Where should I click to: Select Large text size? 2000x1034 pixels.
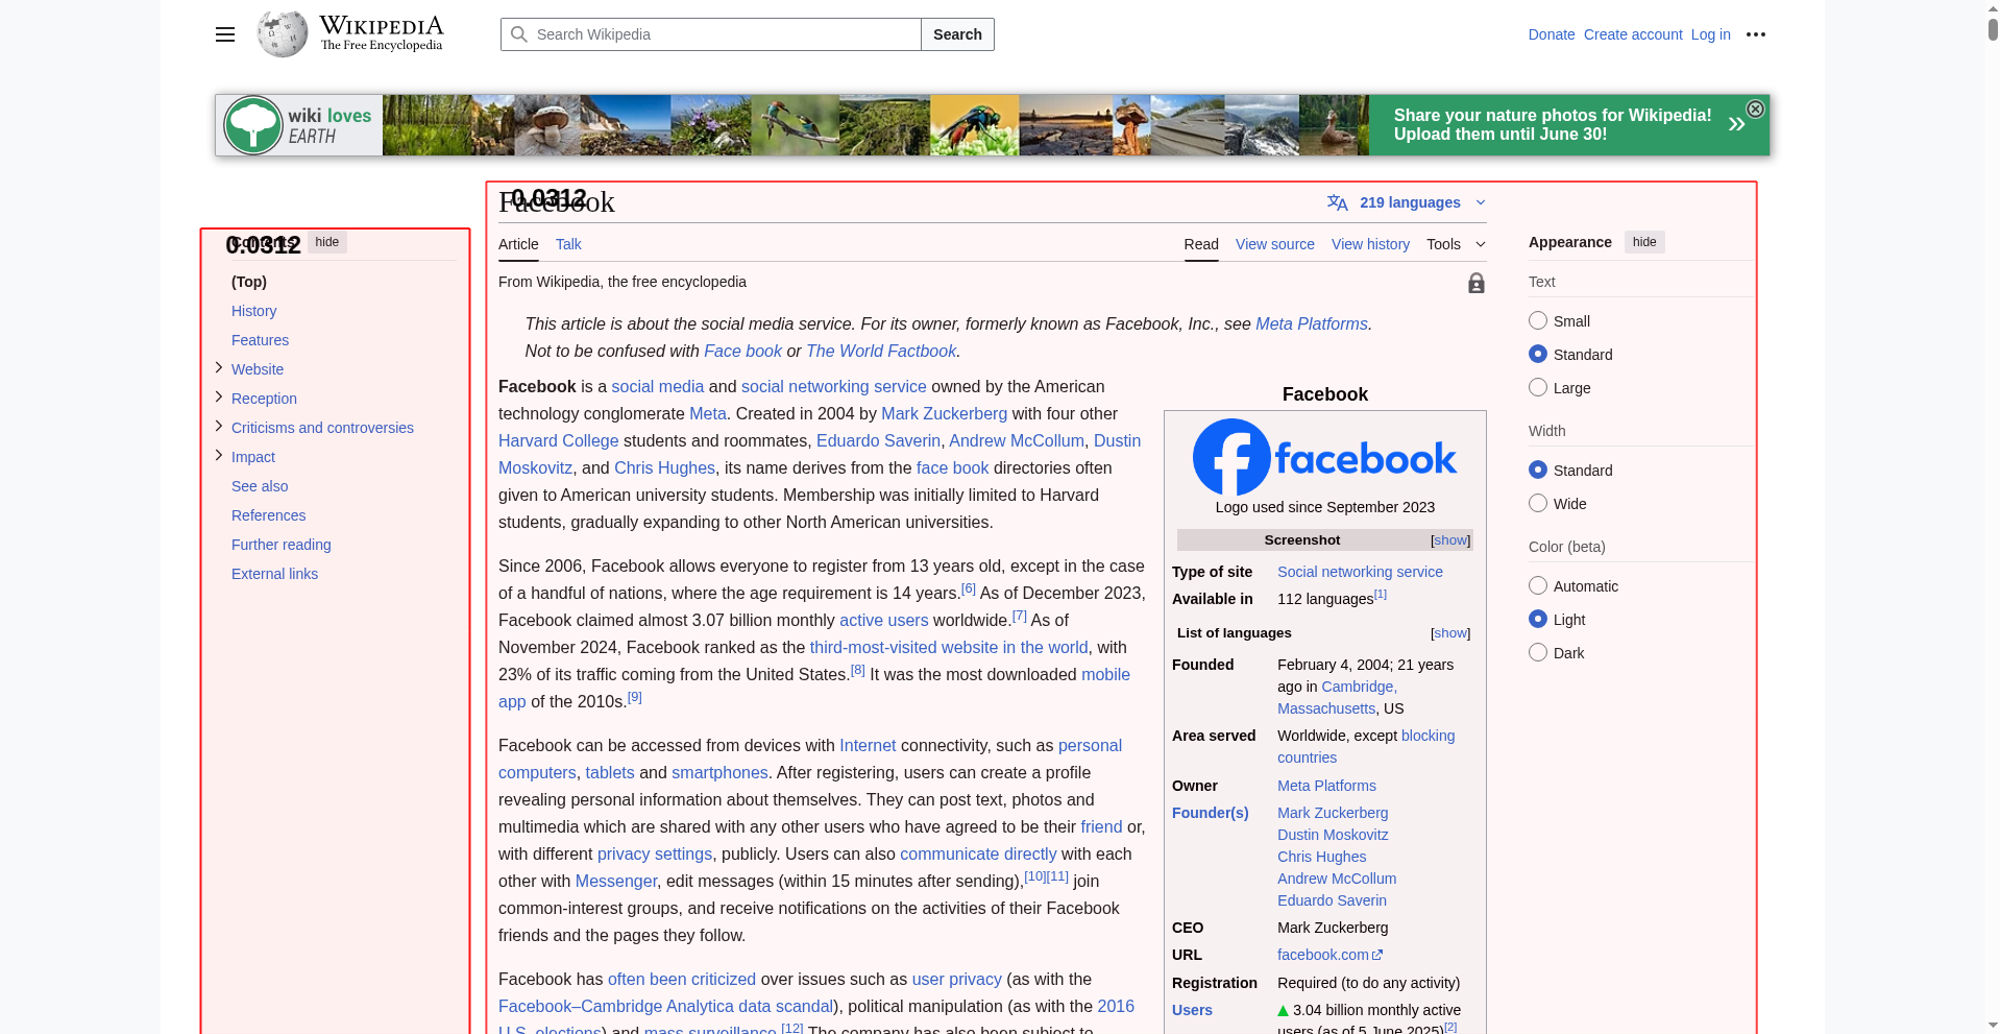[1538, 387]
